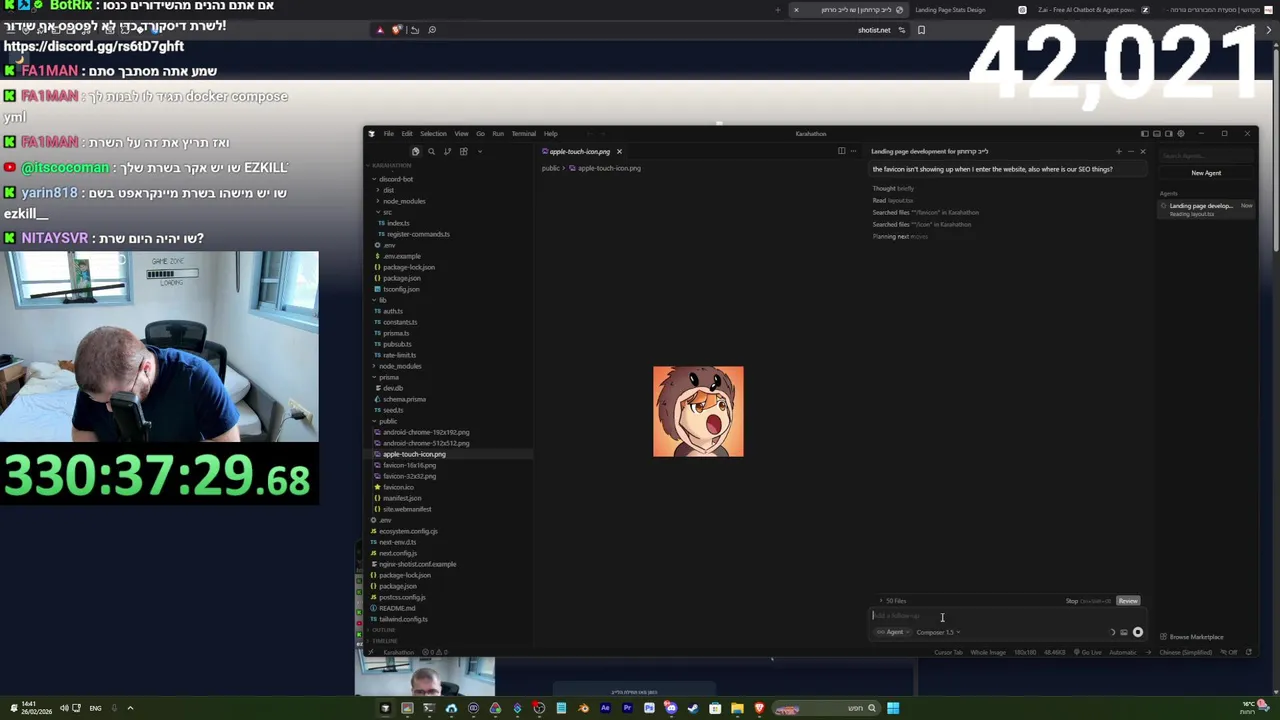Click the 'public' breadcrumb segment
Viewport: 1280px width, 720px height.
tap(551, 168)
